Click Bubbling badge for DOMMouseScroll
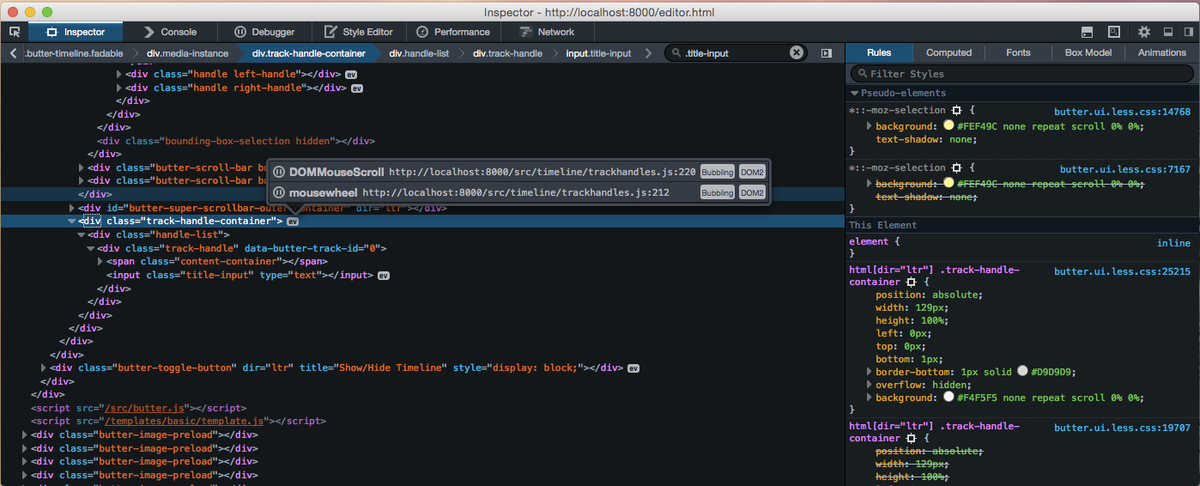 tap(716, 172)
